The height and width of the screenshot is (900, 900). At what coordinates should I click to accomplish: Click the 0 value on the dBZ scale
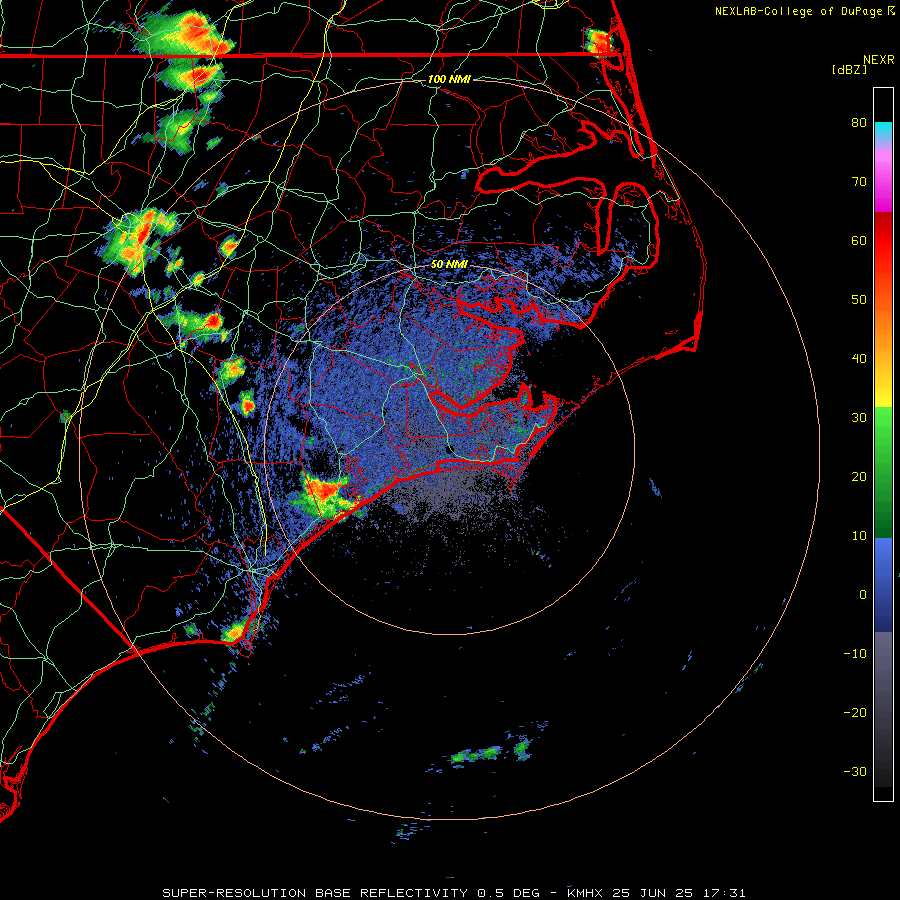tap(863, 595)
